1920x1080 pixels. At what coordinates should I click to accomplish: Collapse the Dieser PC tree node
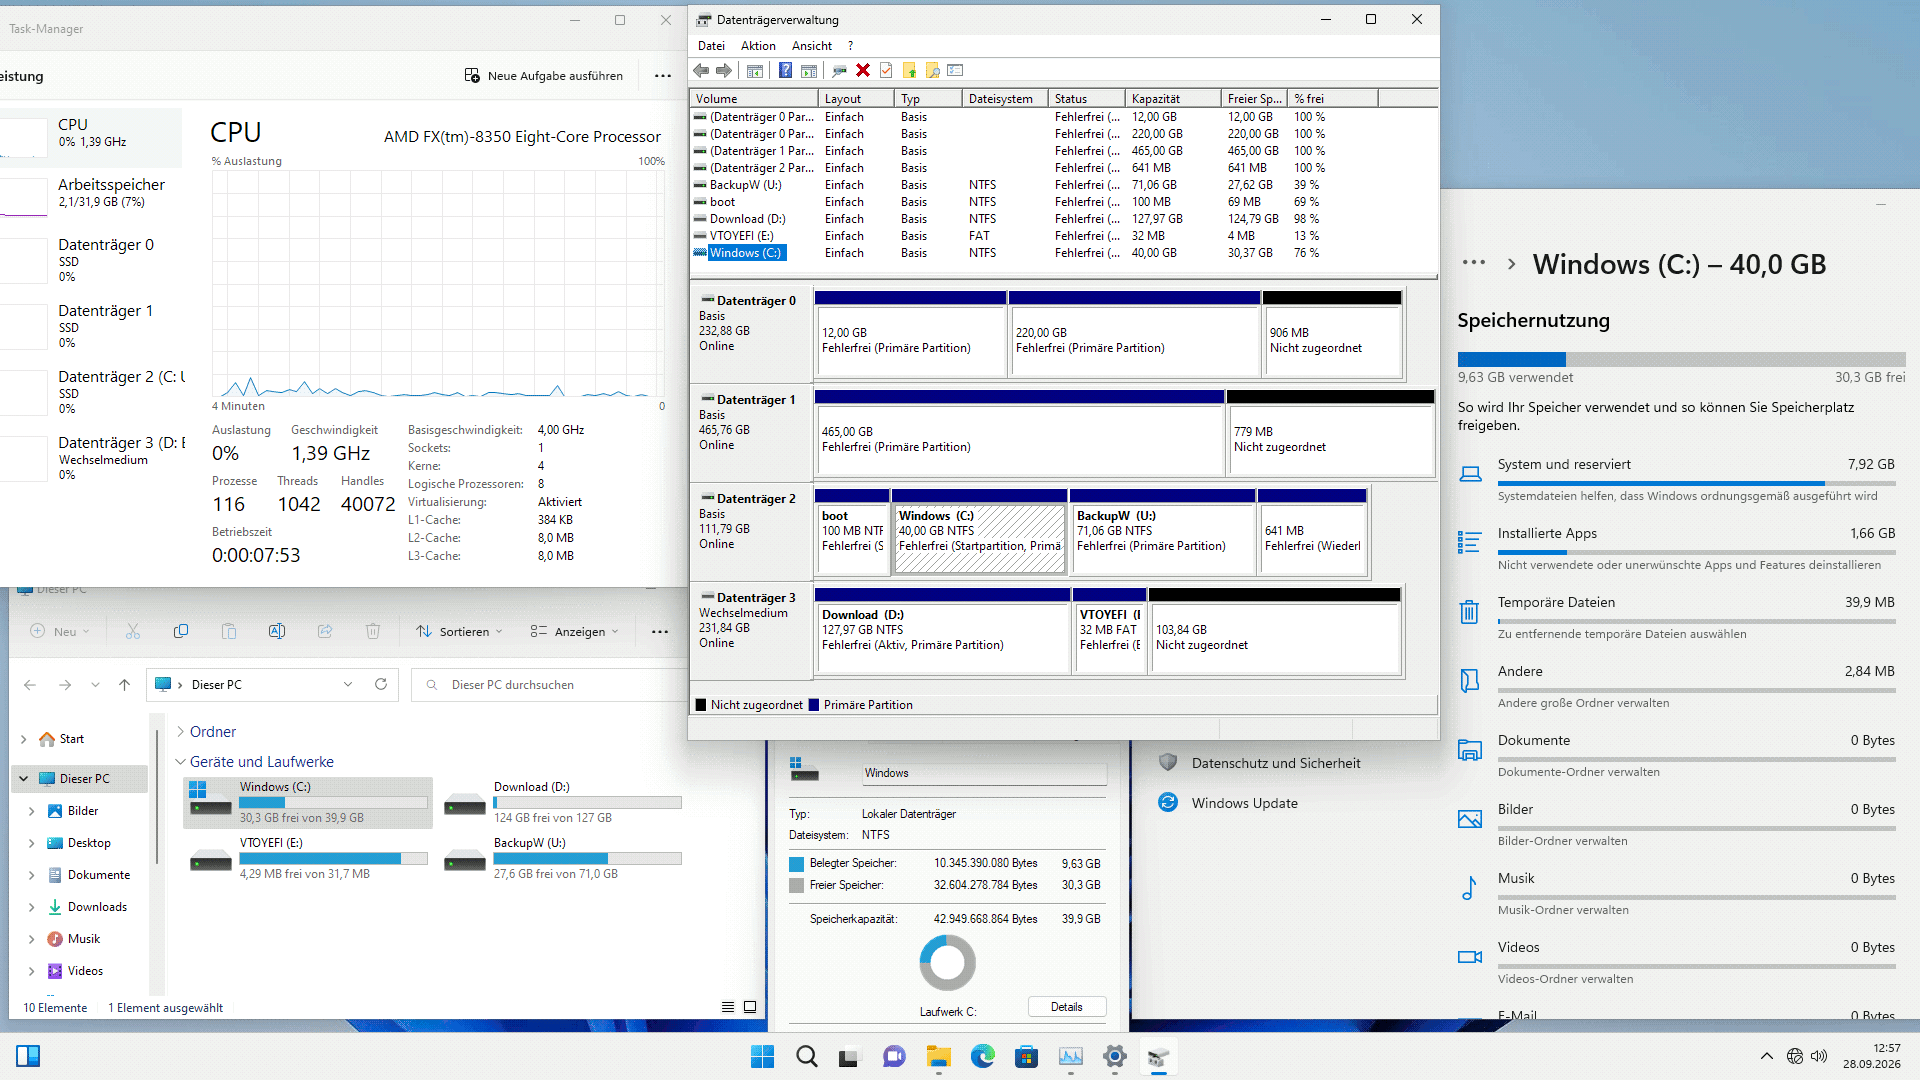coord(23,779)
